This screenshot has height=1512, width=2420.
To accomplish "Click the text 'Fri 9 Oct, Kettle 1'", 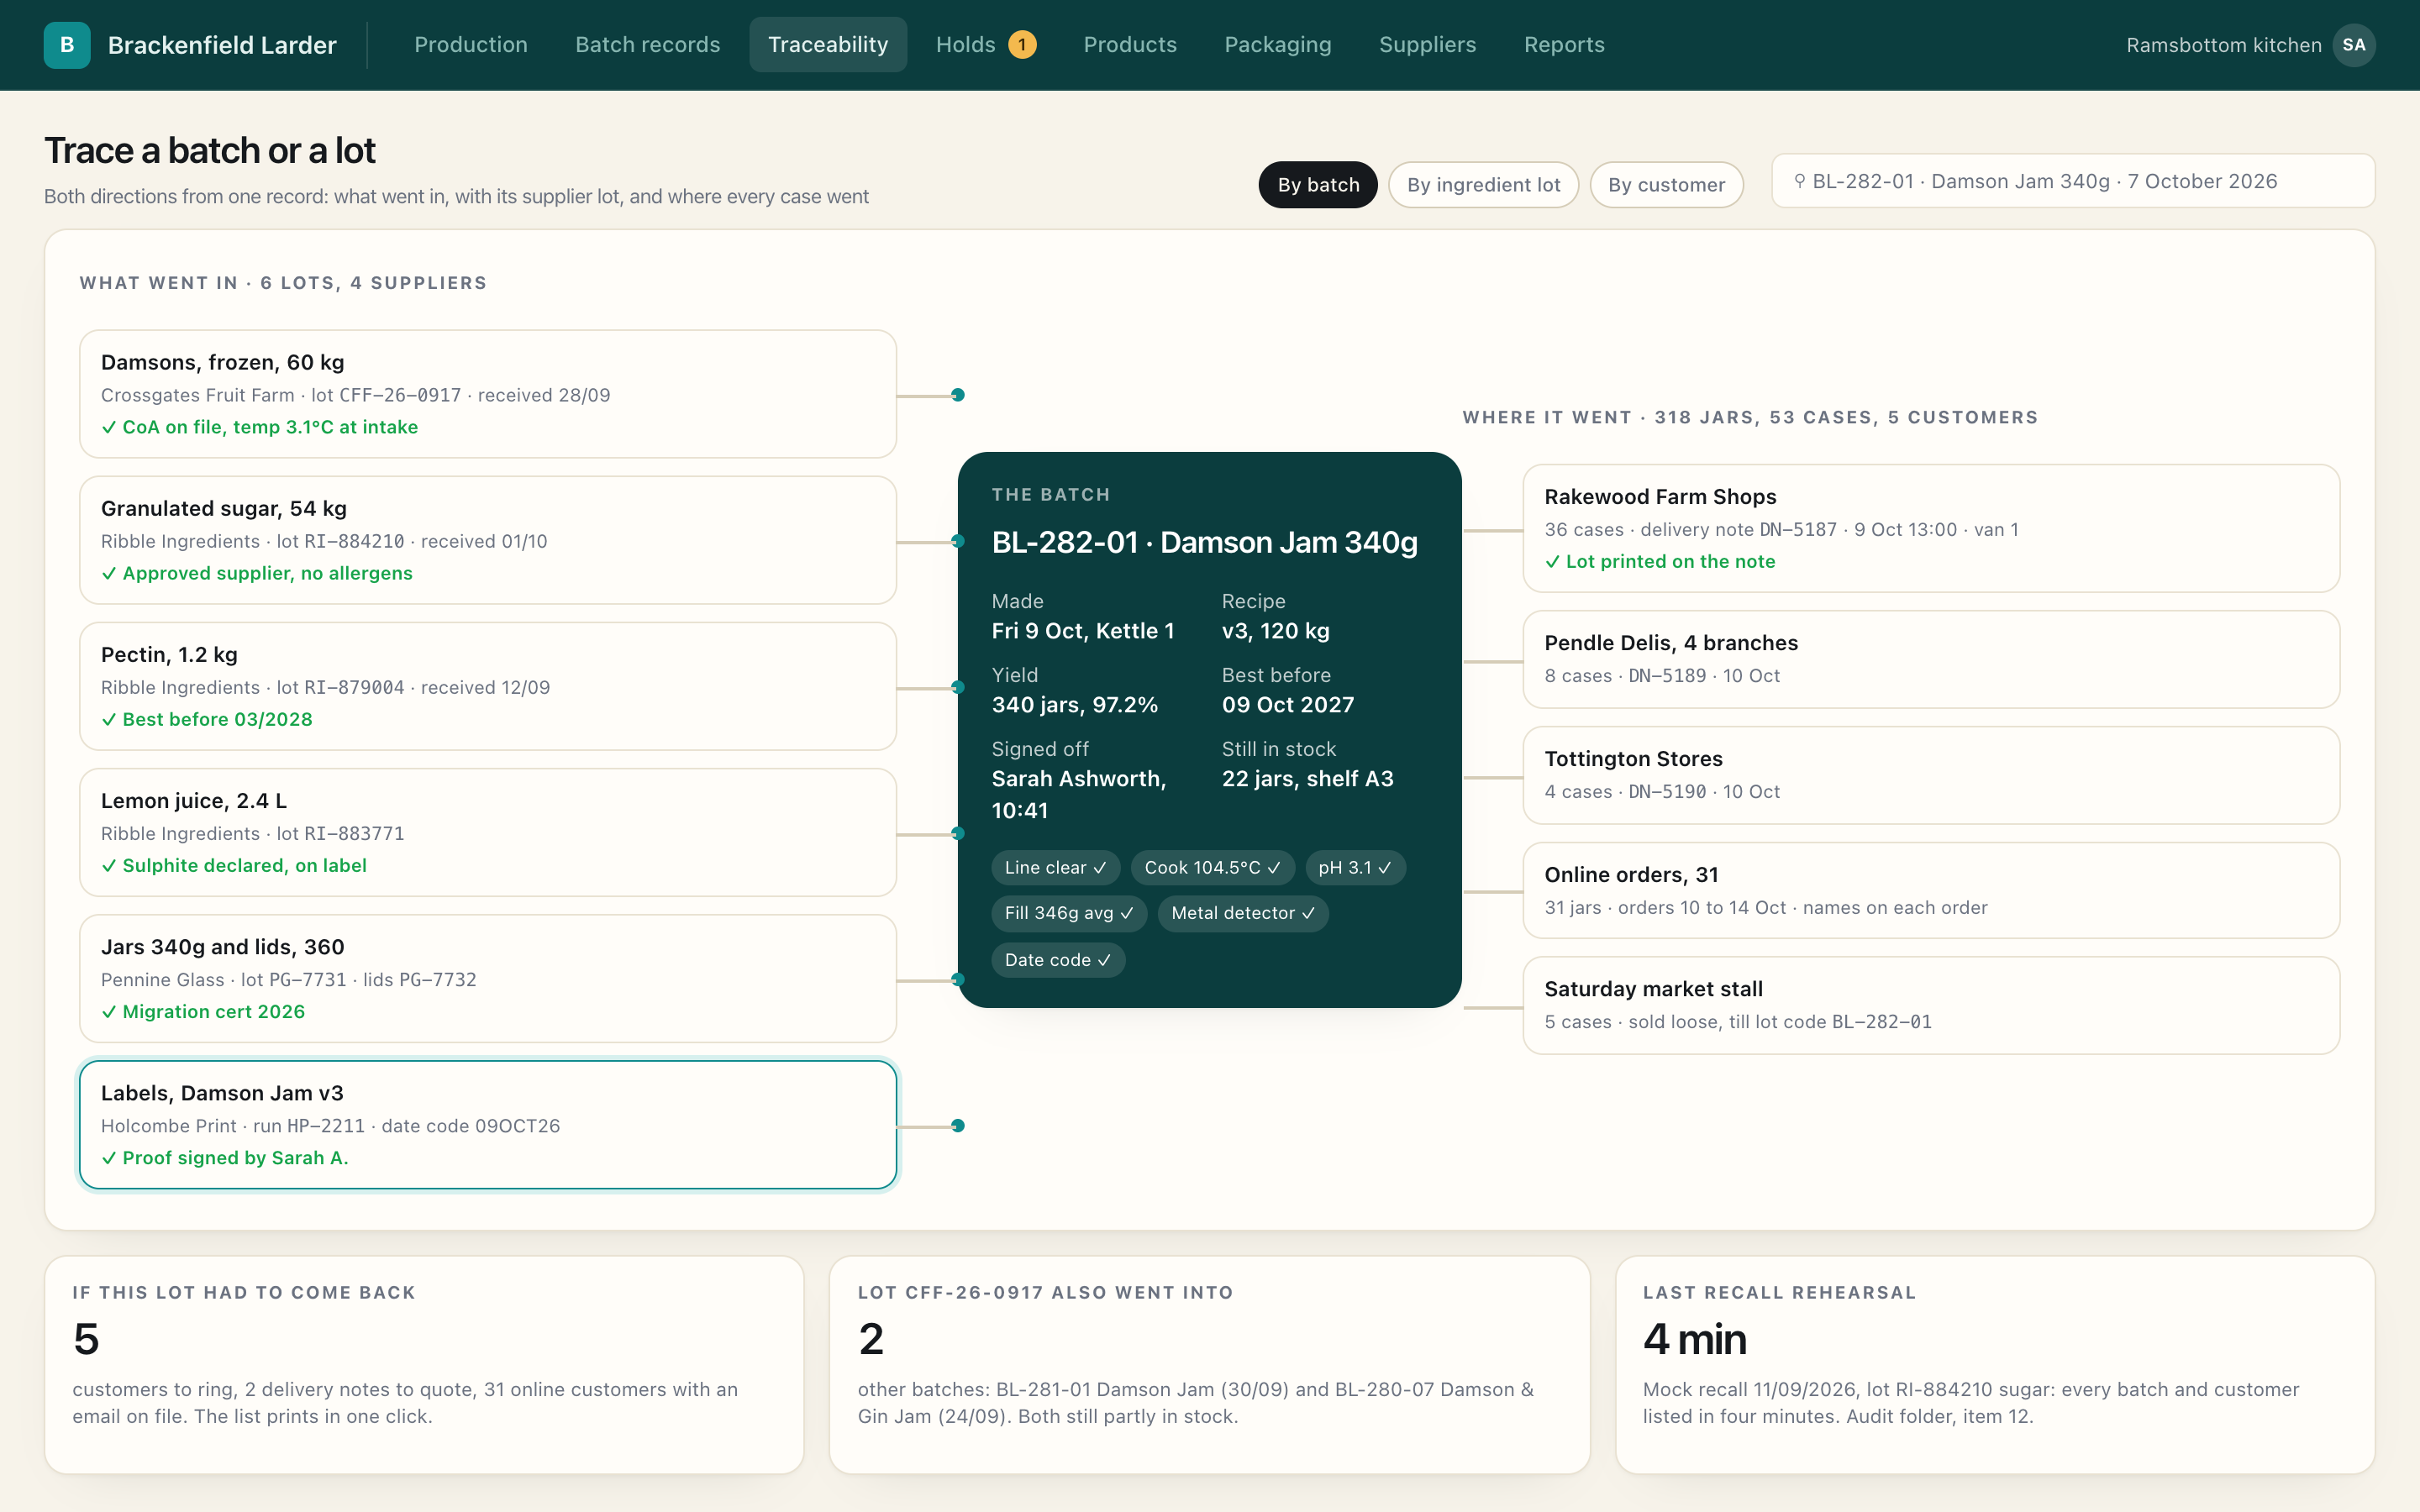I will [1083, 631].
